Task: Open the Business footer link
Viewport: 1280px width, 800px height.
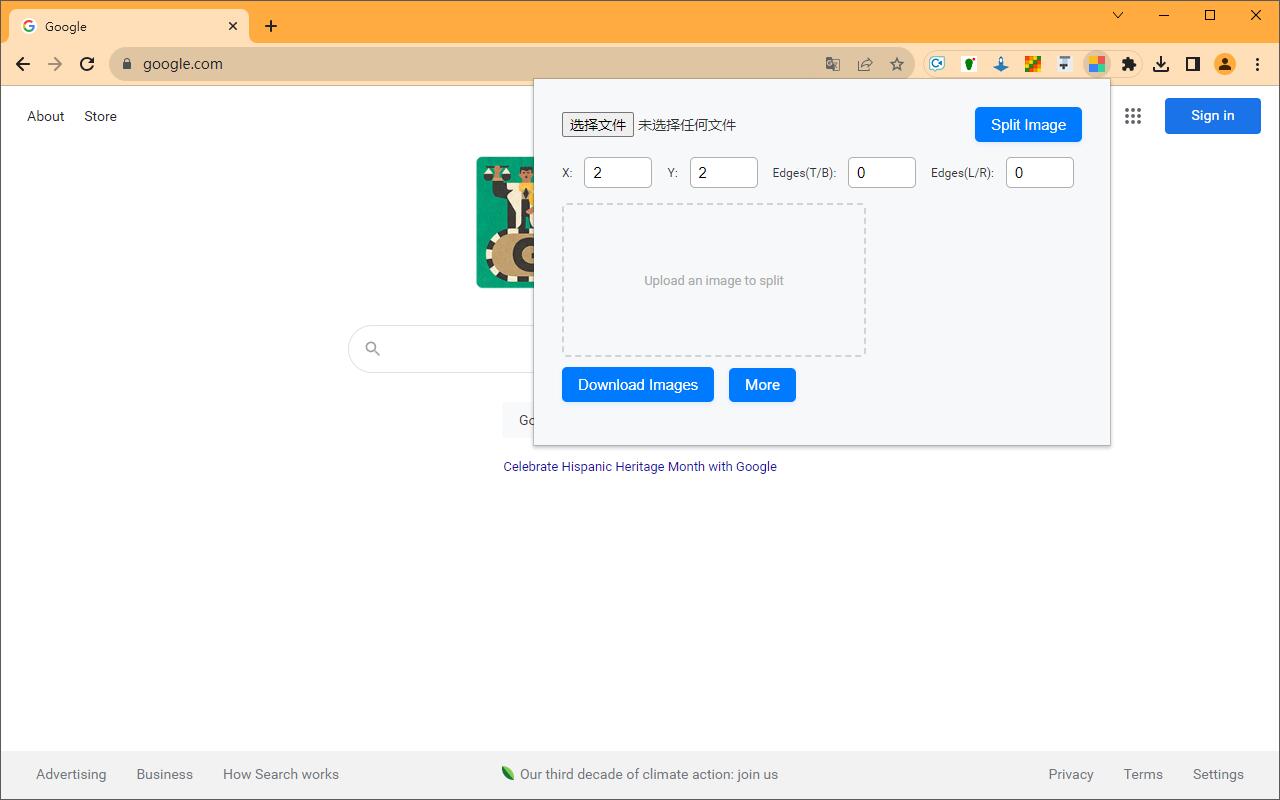Action: (165, 774)
